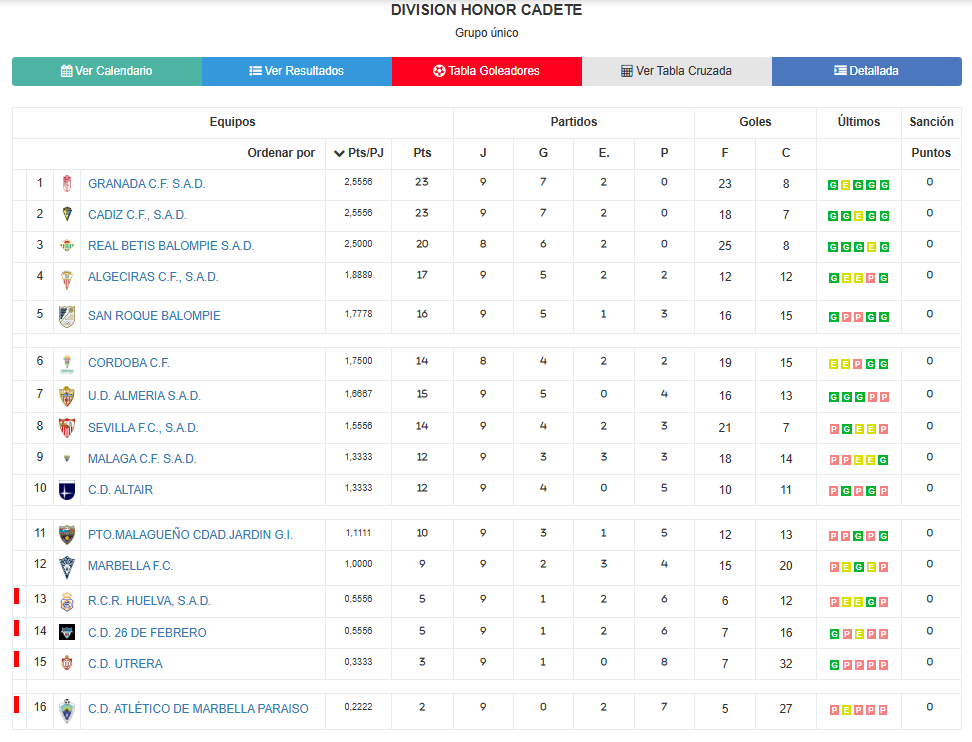Screen dimensions: 972x742
Task: Open PTO.MALAGUEÑO CDAD.JARDIN G.I. link
Action: 190,535
